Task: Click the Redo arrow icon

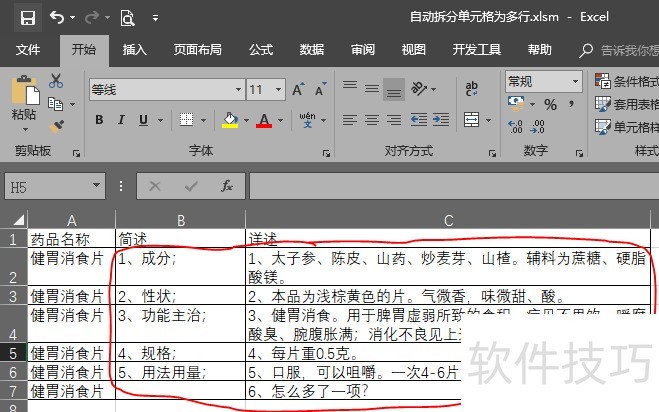Action: (92, 17)
